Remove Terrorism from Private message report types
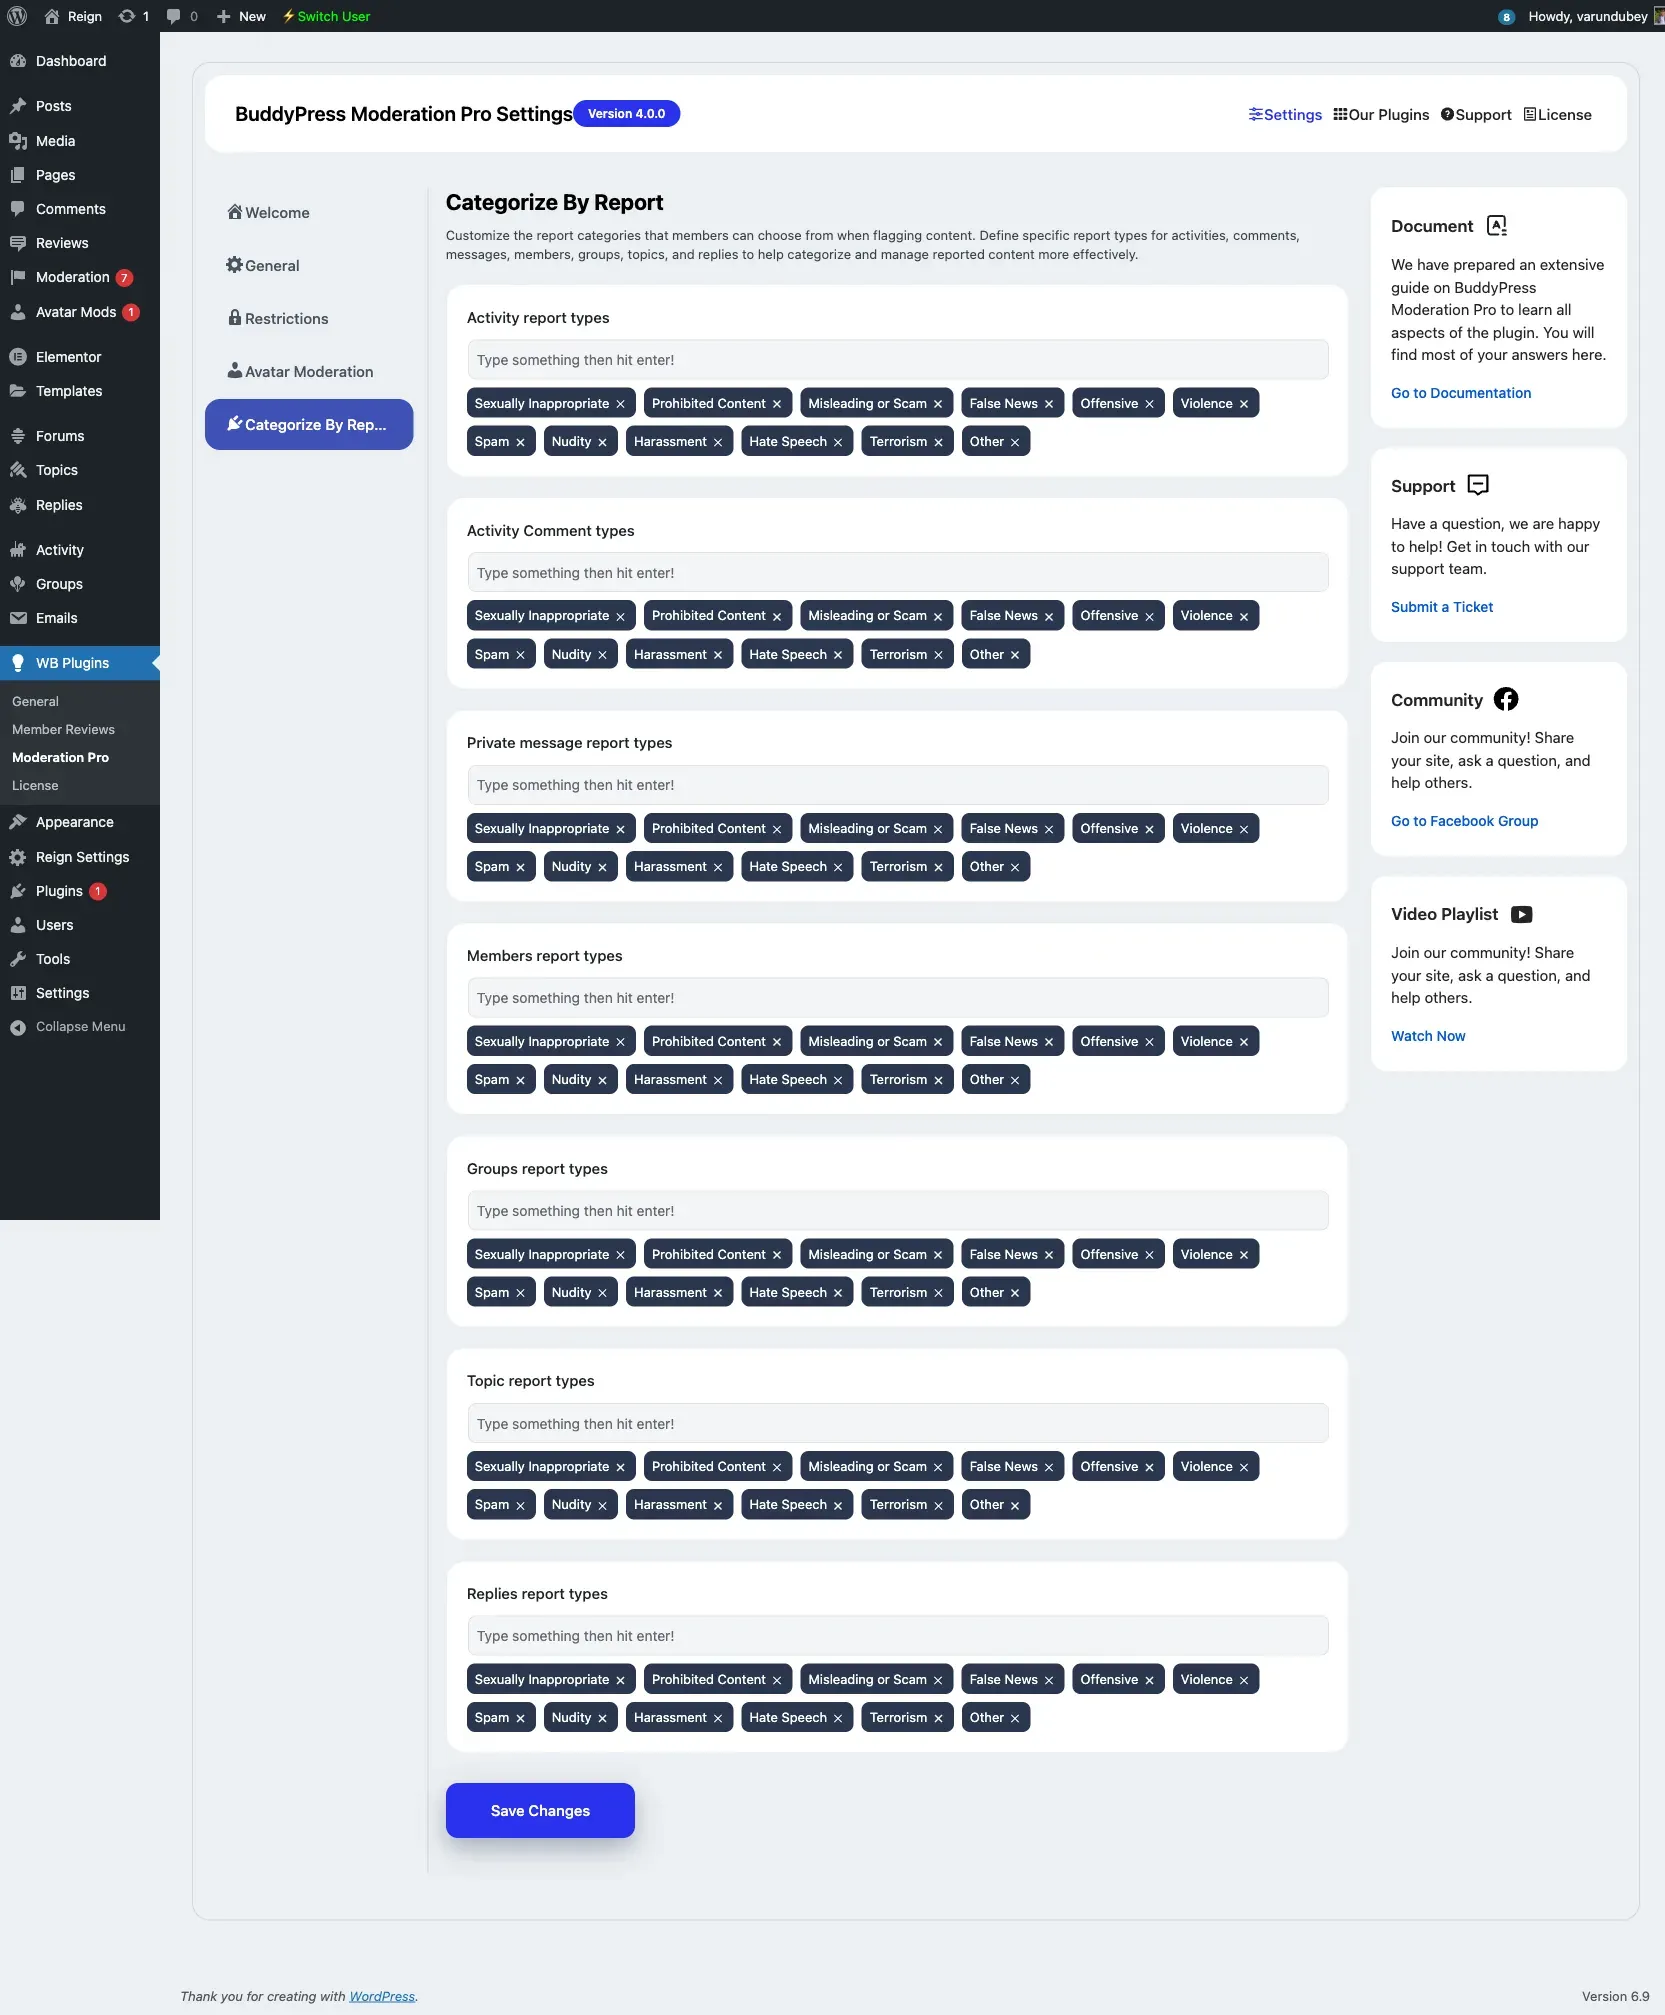 (938, 867)
